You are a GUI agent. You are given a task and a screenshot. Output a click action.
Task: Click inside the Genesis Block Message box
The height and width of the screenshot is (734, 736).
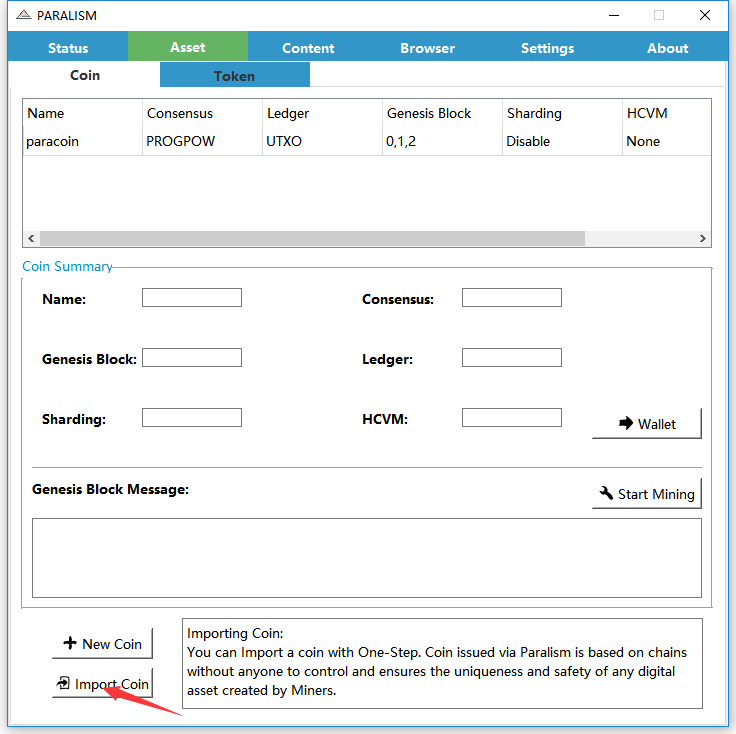tap(367, 558)
